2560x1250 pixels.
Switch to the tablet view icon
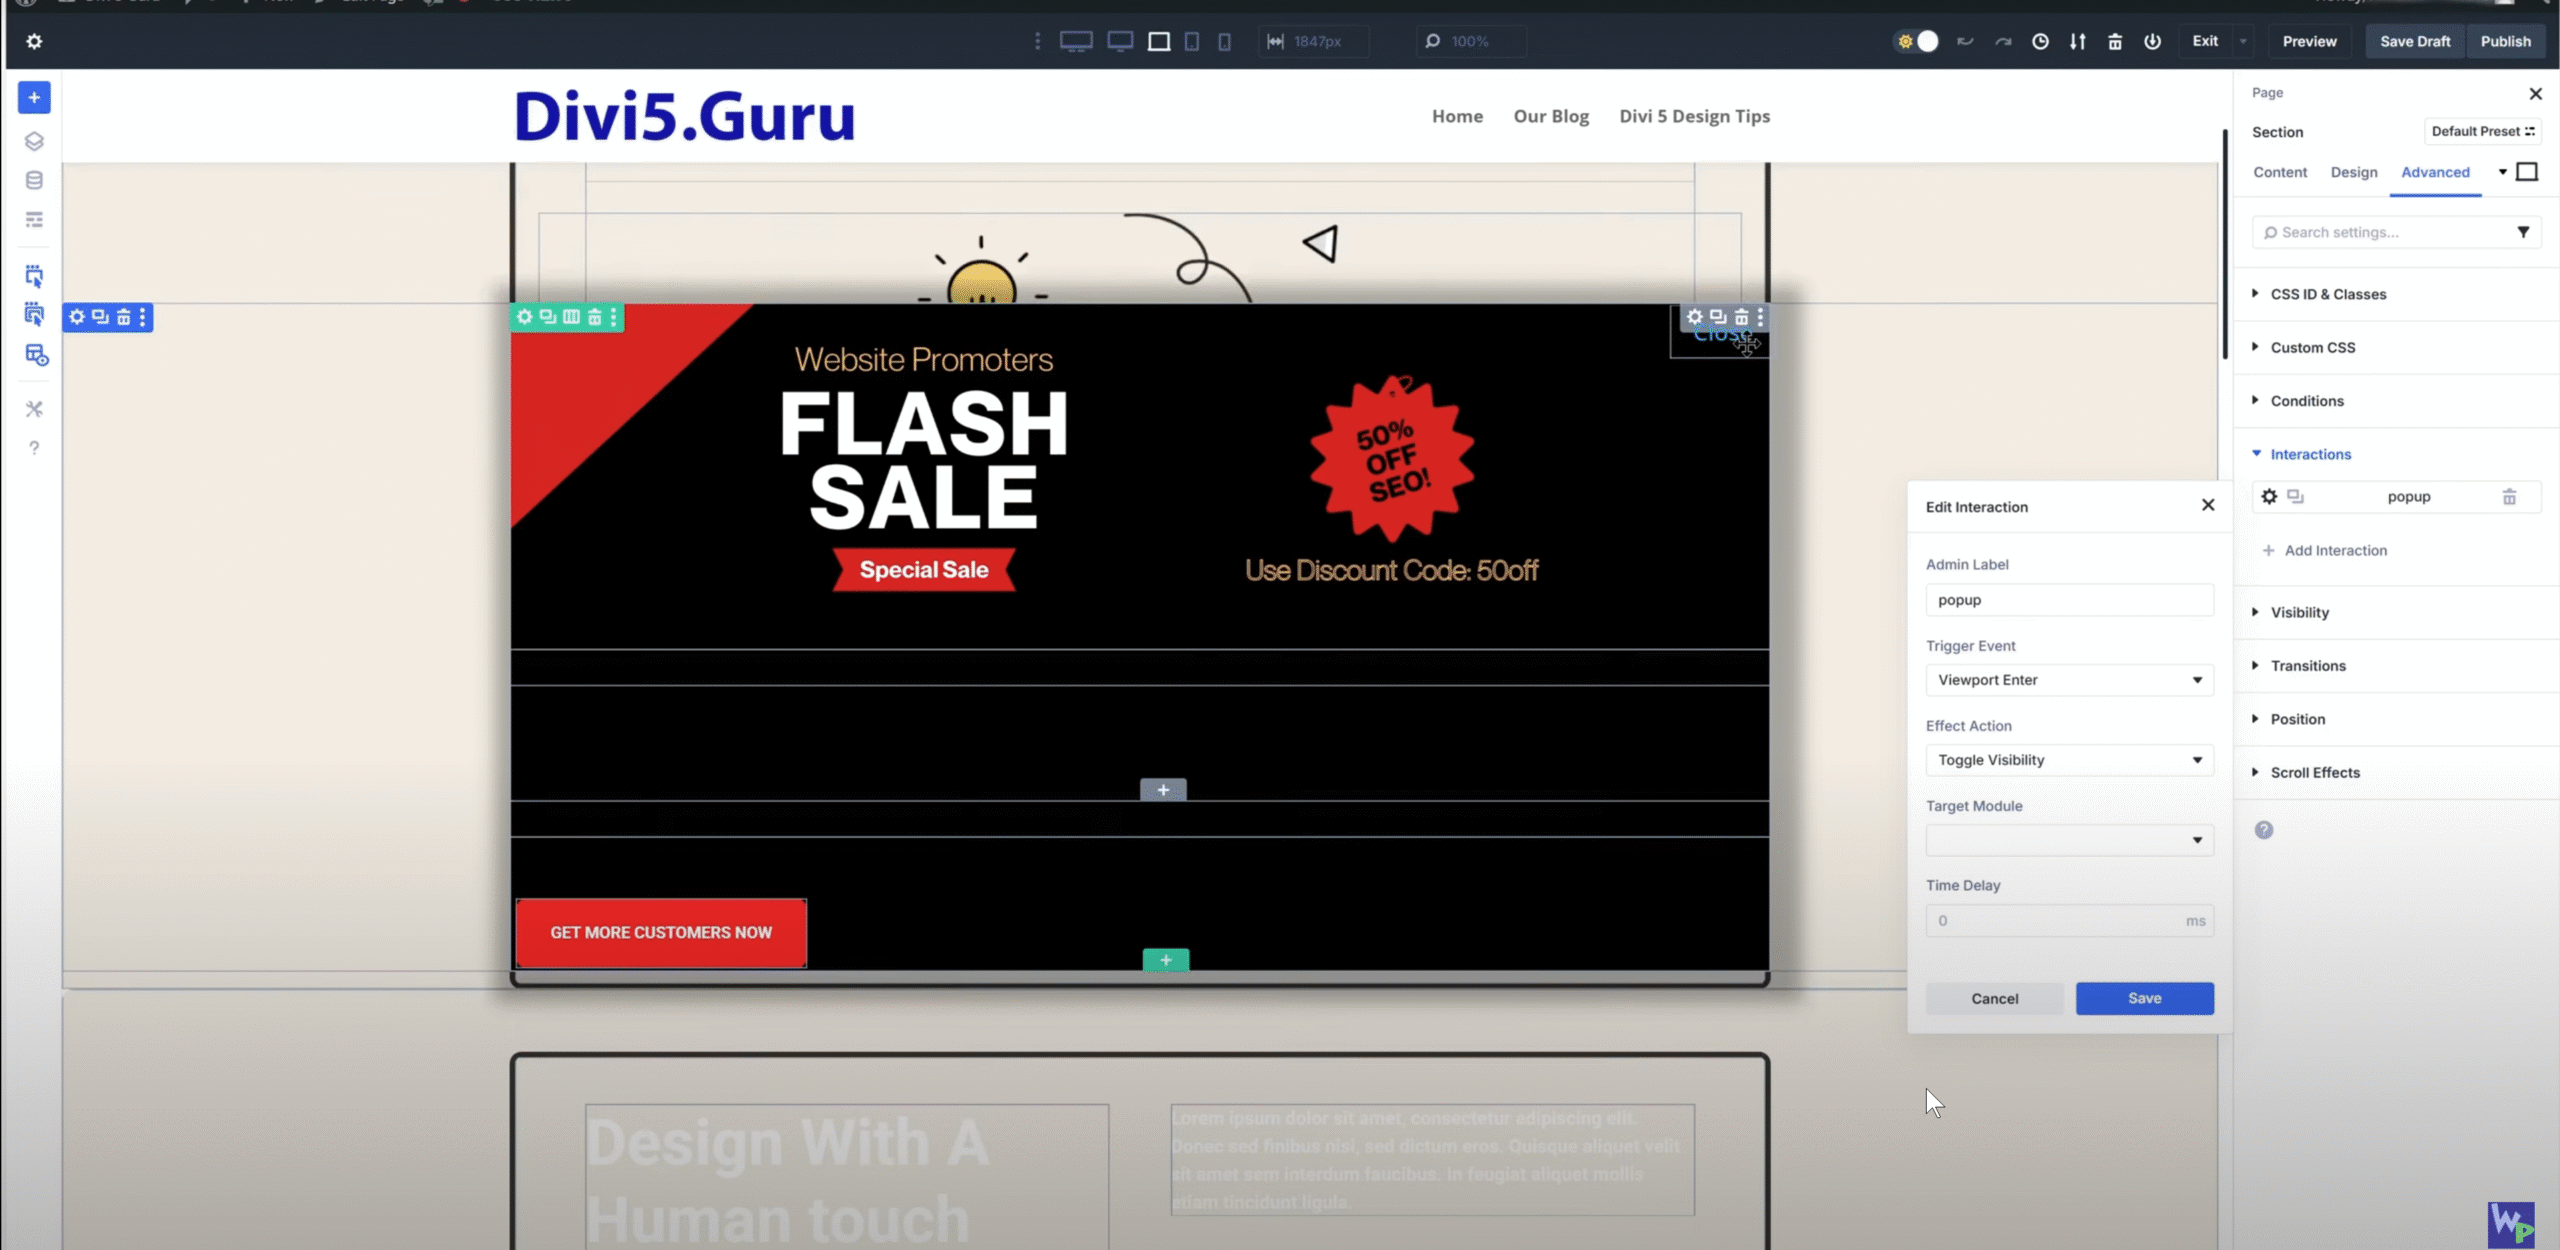[x=1192, y=41]
